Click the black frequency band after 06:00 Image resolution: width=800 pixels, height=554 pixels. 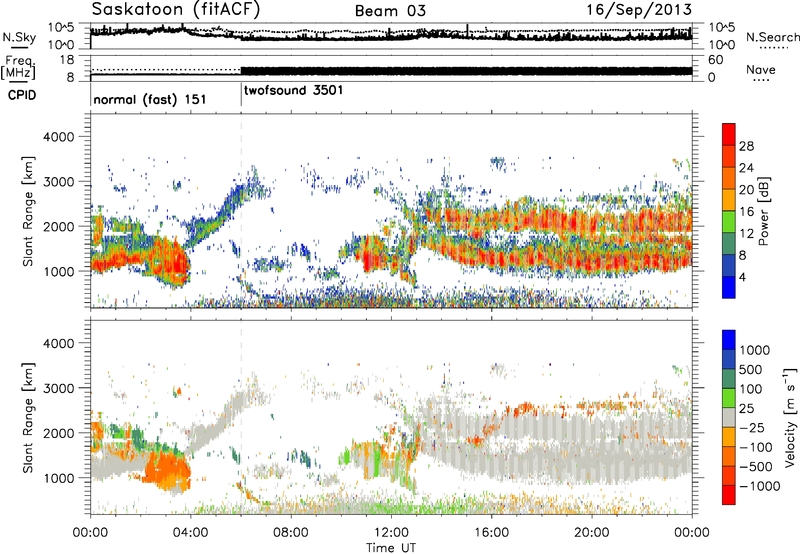(466, 71)
